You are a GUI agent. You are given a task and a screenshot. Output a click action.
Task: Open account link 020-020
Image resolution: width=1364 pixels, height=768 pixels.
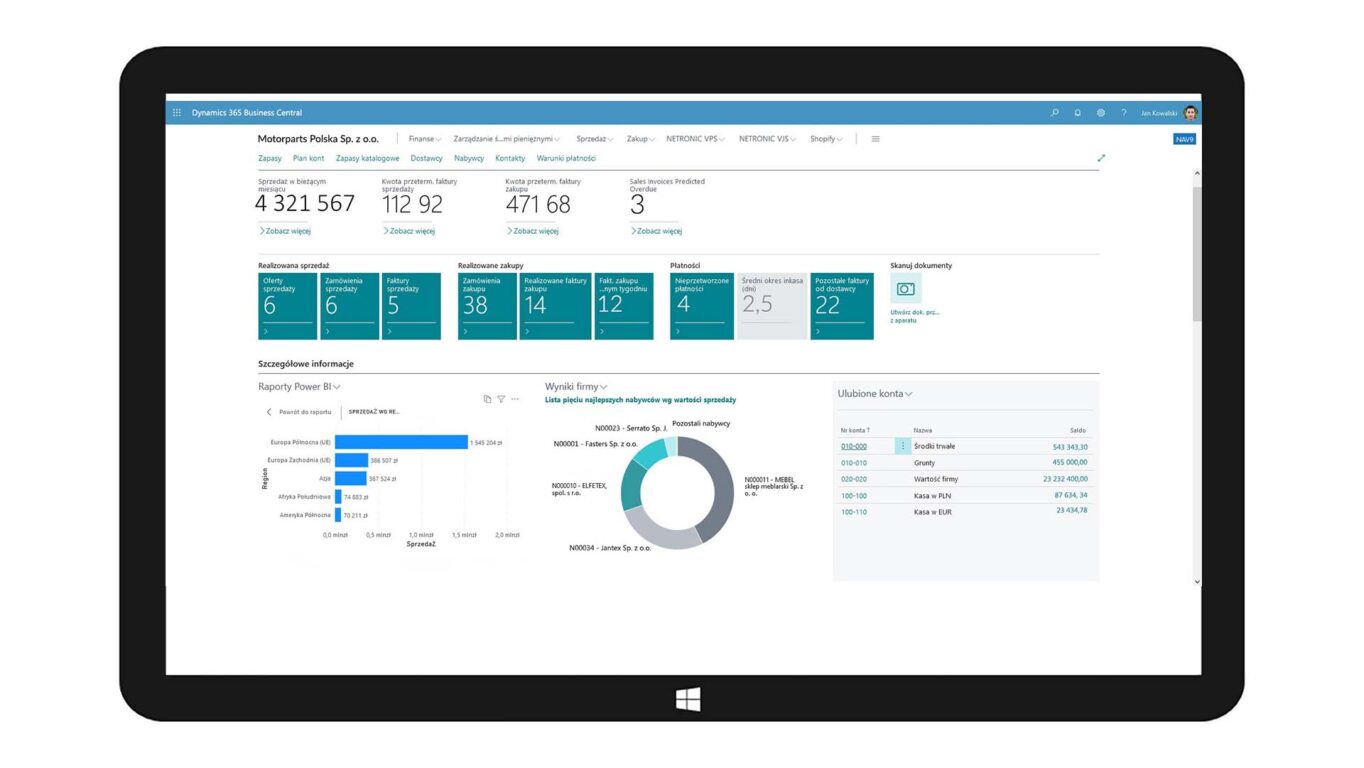tap(854, 479)
